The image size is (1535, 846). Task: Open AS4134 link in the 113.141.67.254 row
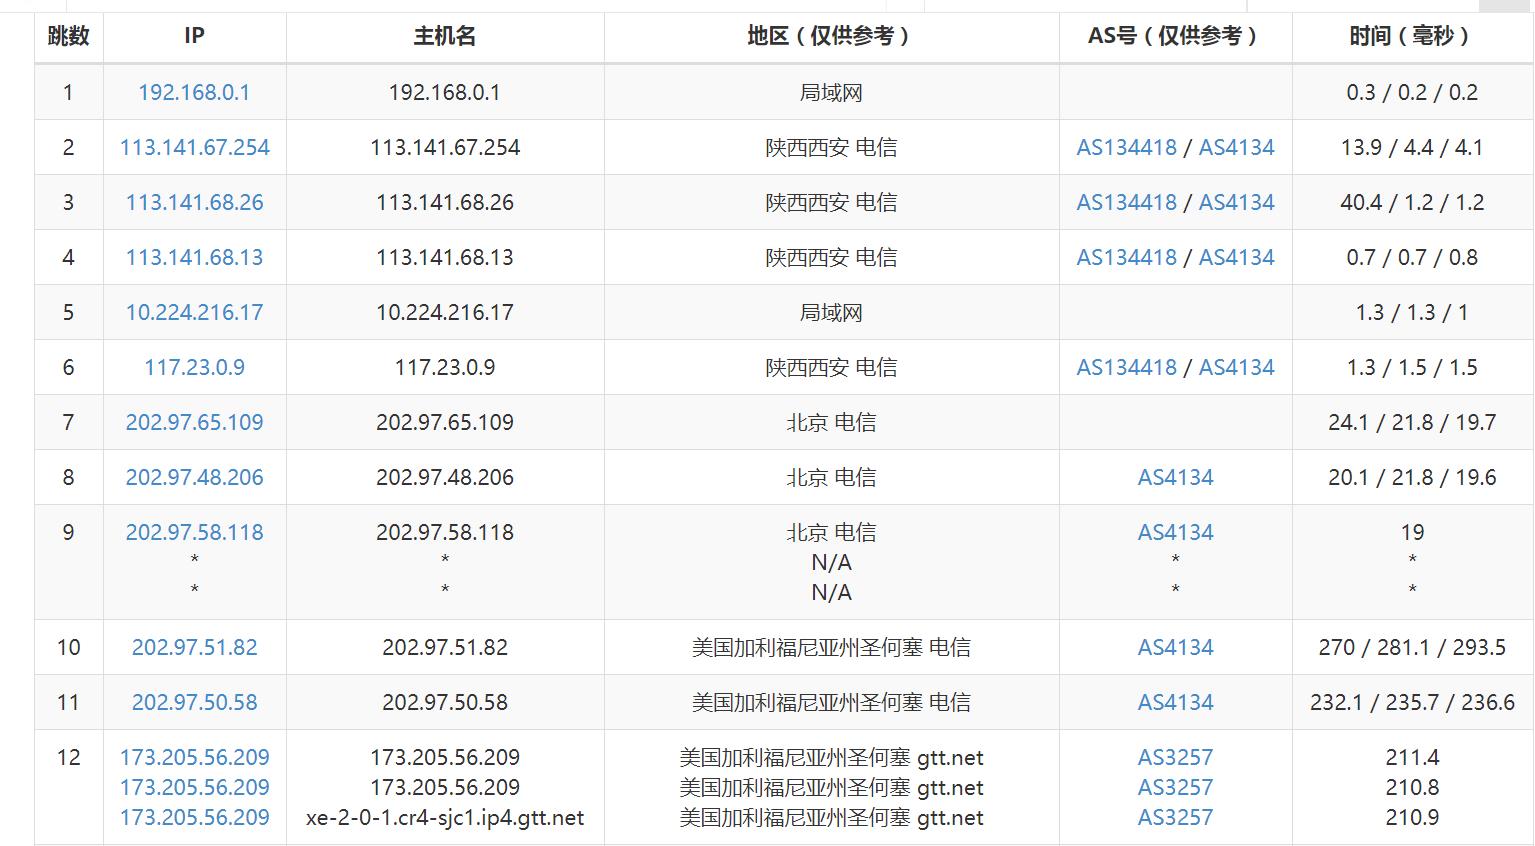(x=1236, y=147)
